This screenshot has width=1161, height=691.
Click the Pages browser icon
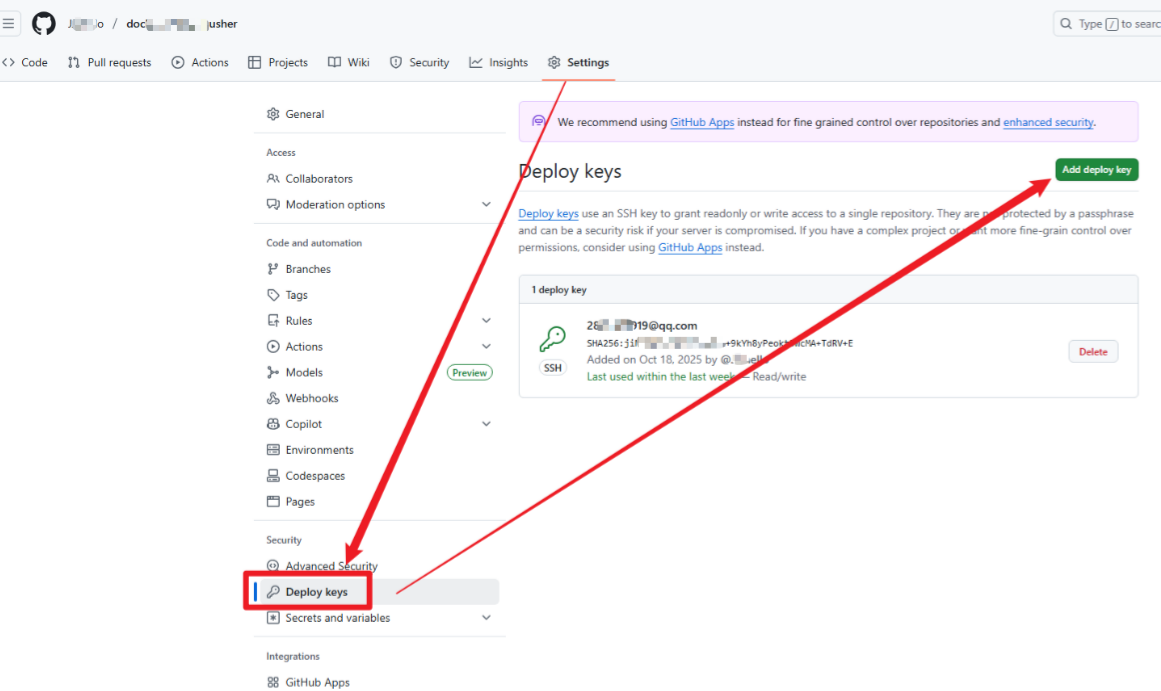click(273, 501)
